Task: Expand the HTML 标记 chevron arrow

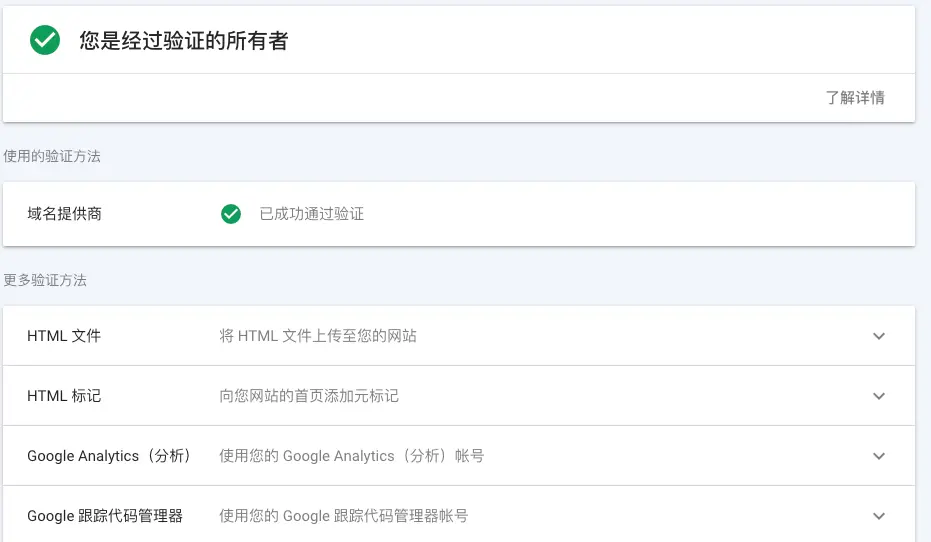Action: 879,396
